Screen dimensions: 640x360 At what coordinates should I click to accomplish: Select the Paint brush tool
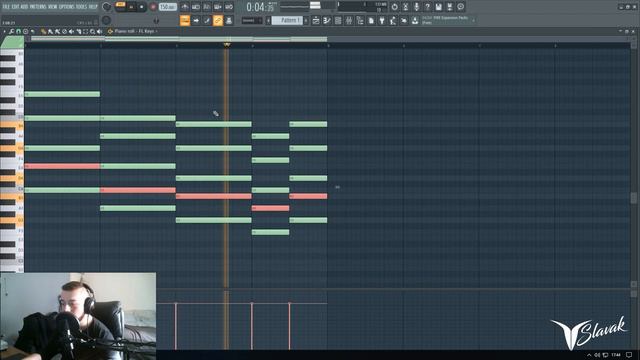pyautogui.click(x=50, y=31)
